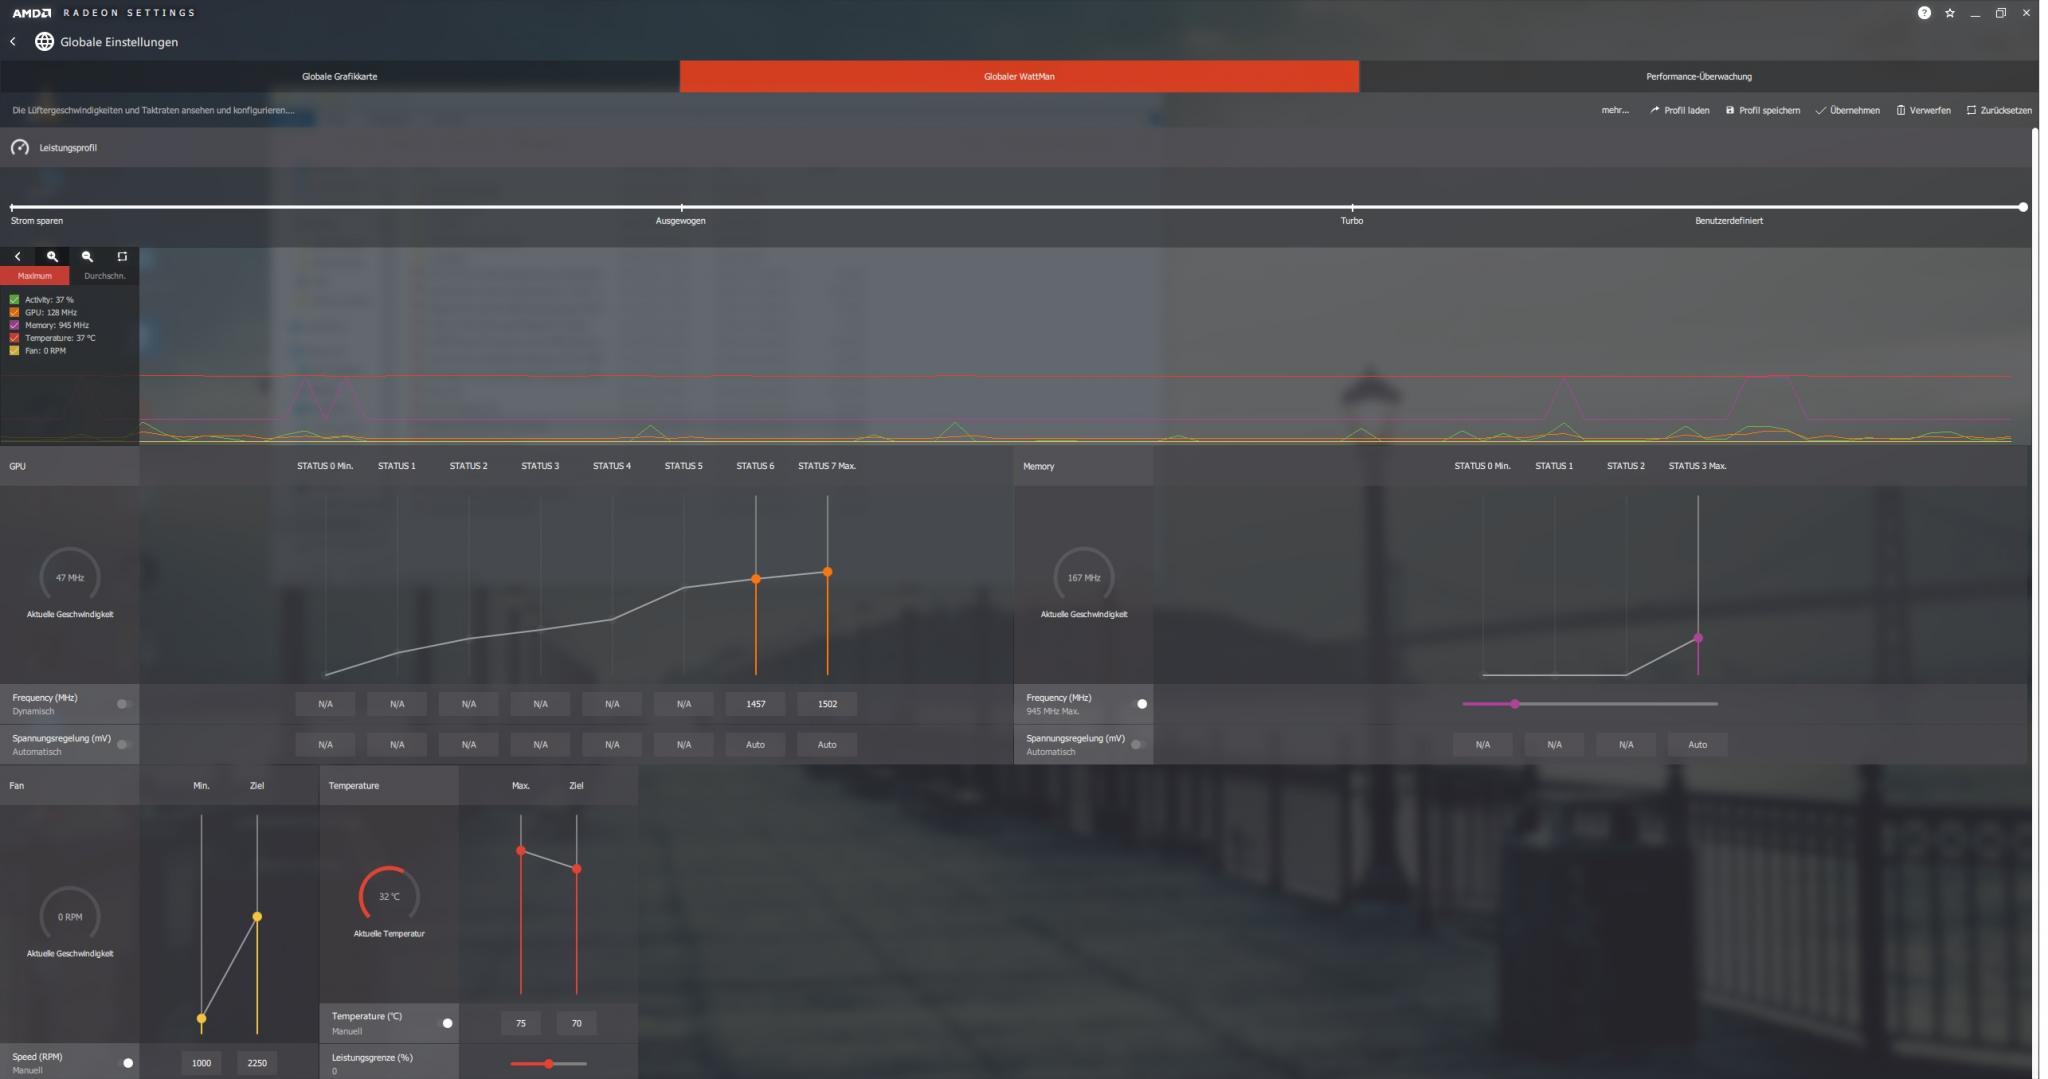Discard changes with Verwerfen
The width and height of the screenshot is (2048, 1079).
[x=1923, y=110]
